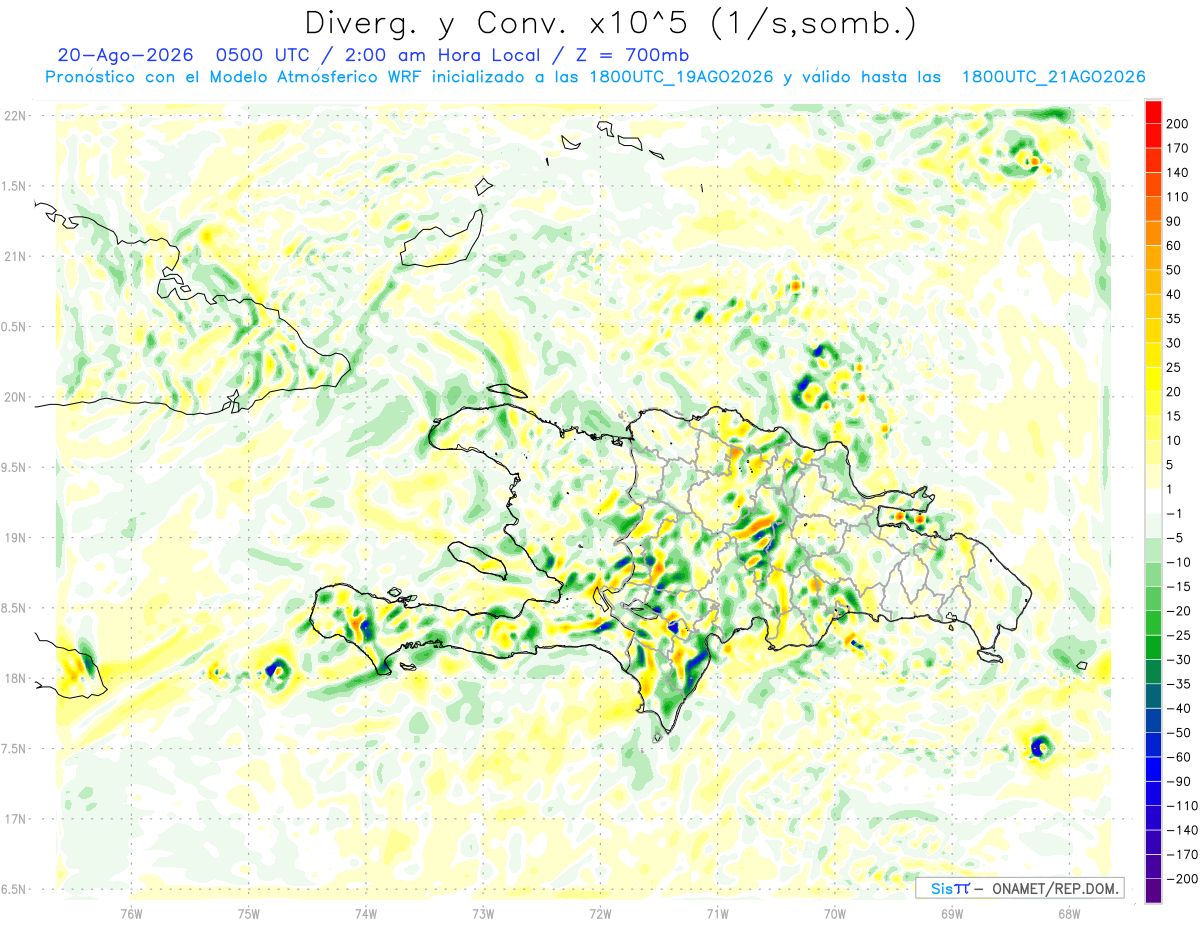The height and width of the screenshot is (927, 1200).
Task: Click the '9.5N' latitude label
Action: pyautogui.click(x=14, y=468)
